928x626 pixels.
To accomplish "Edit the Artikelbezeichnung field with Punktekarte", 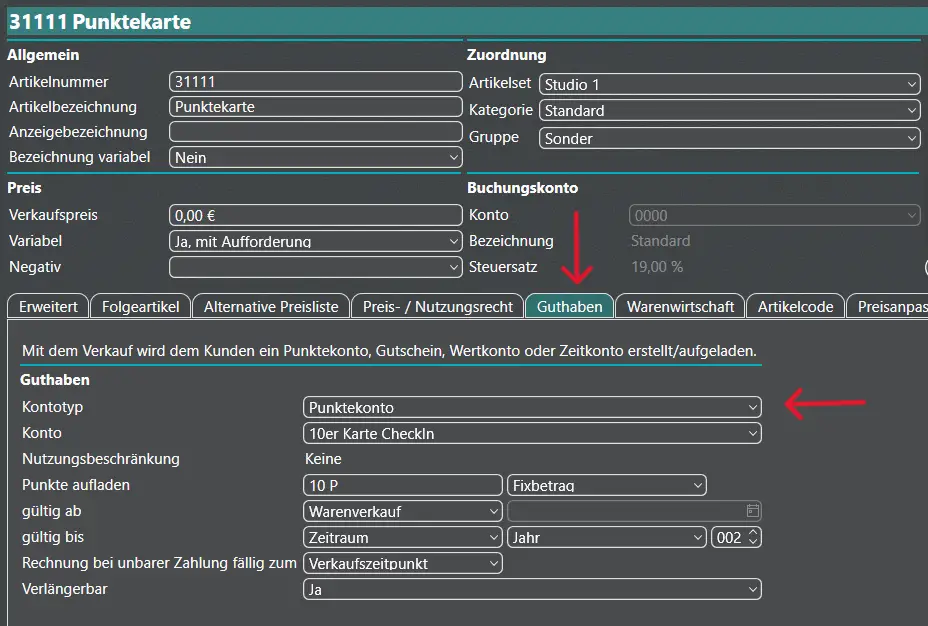I will point(315,107).
